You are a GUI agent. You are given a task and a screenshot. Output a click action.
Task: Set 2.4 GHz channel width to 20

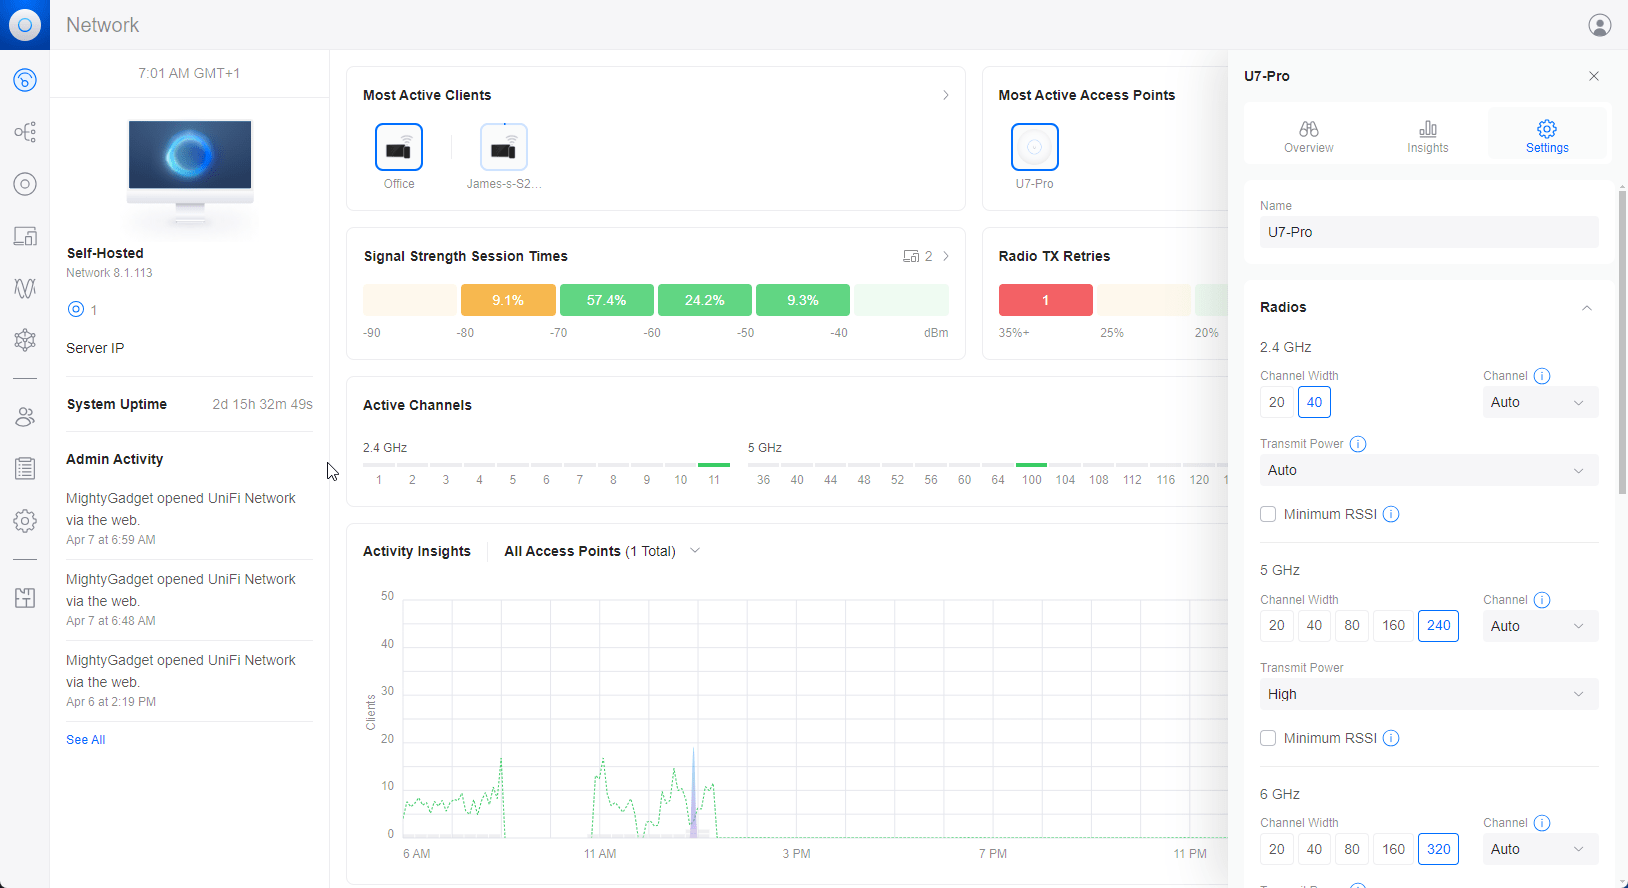click(1277, 402)
